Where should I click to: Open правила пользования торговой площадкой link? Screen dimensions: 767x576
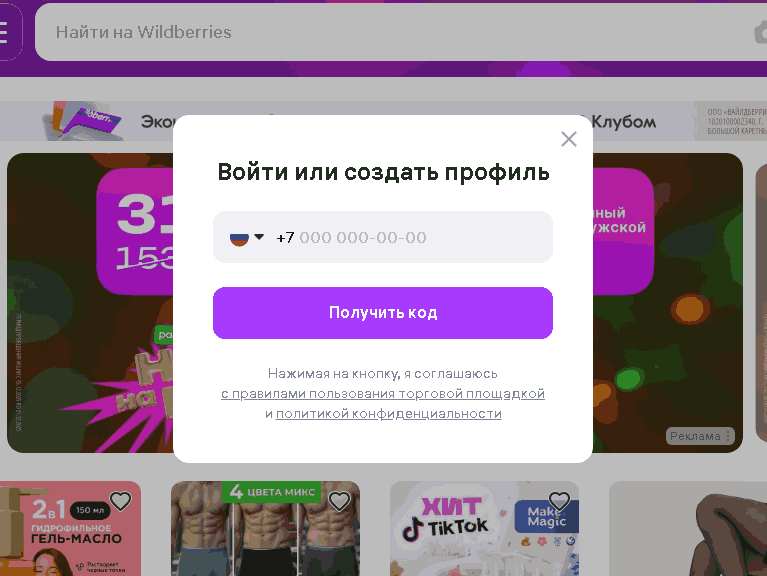click(x=383, y=394)
